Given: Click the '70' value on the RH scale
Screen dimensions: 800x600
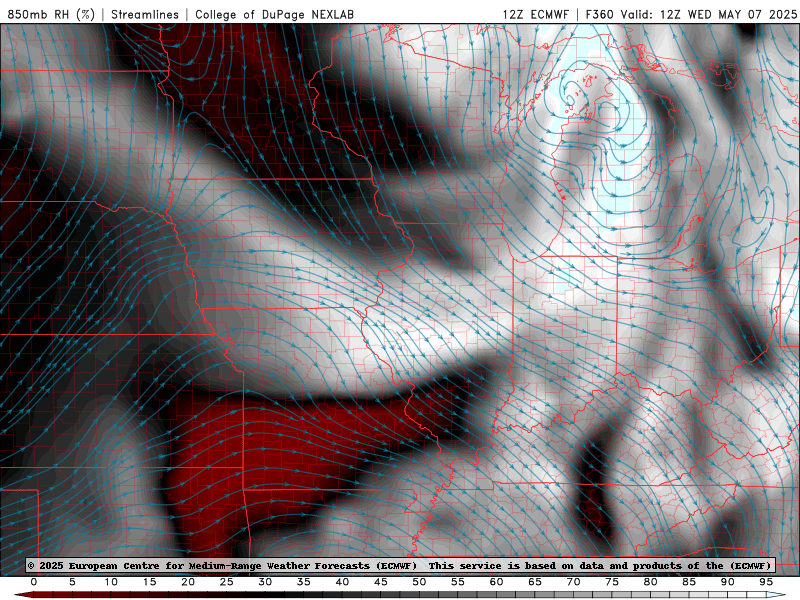Looking at the screenshot, I should point(573,582).
